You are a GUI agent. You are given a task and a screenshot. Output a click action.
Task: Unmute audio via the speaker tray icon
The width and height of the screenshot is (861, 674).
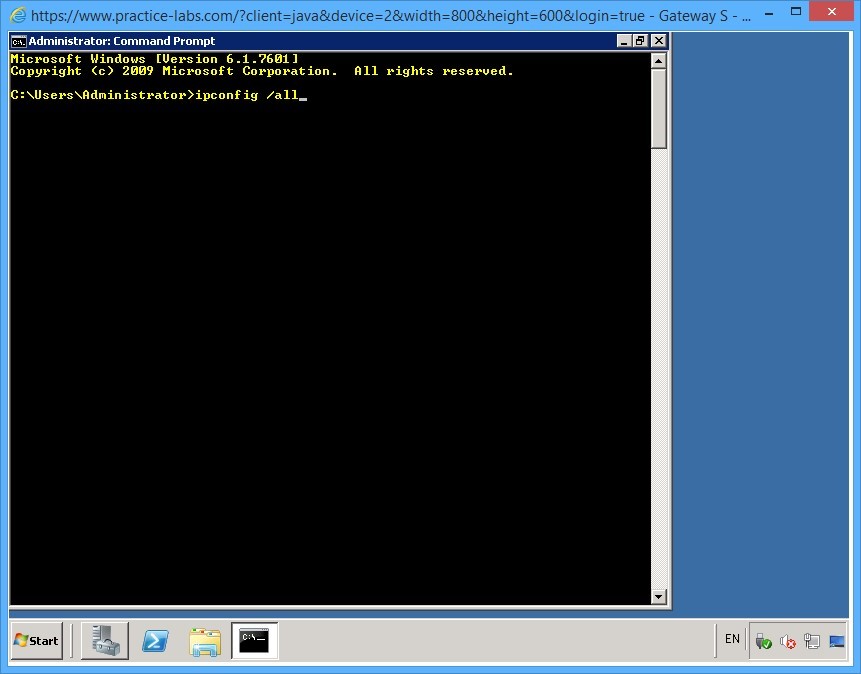point(788,641)
